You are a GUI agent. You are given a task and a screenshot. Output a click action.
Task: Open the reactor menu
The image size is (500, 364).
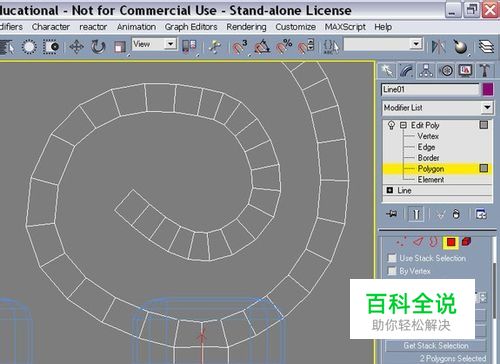click(x=93, y=27)
